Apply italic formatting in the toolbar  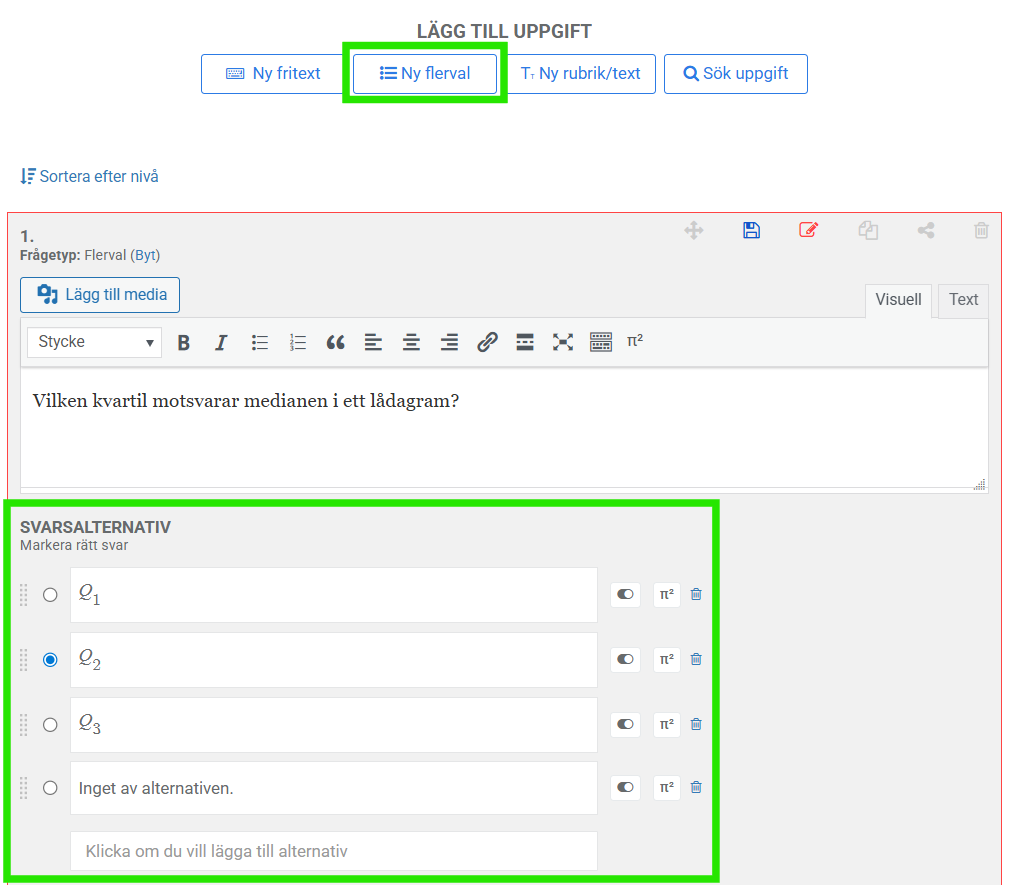click(221, 342)
